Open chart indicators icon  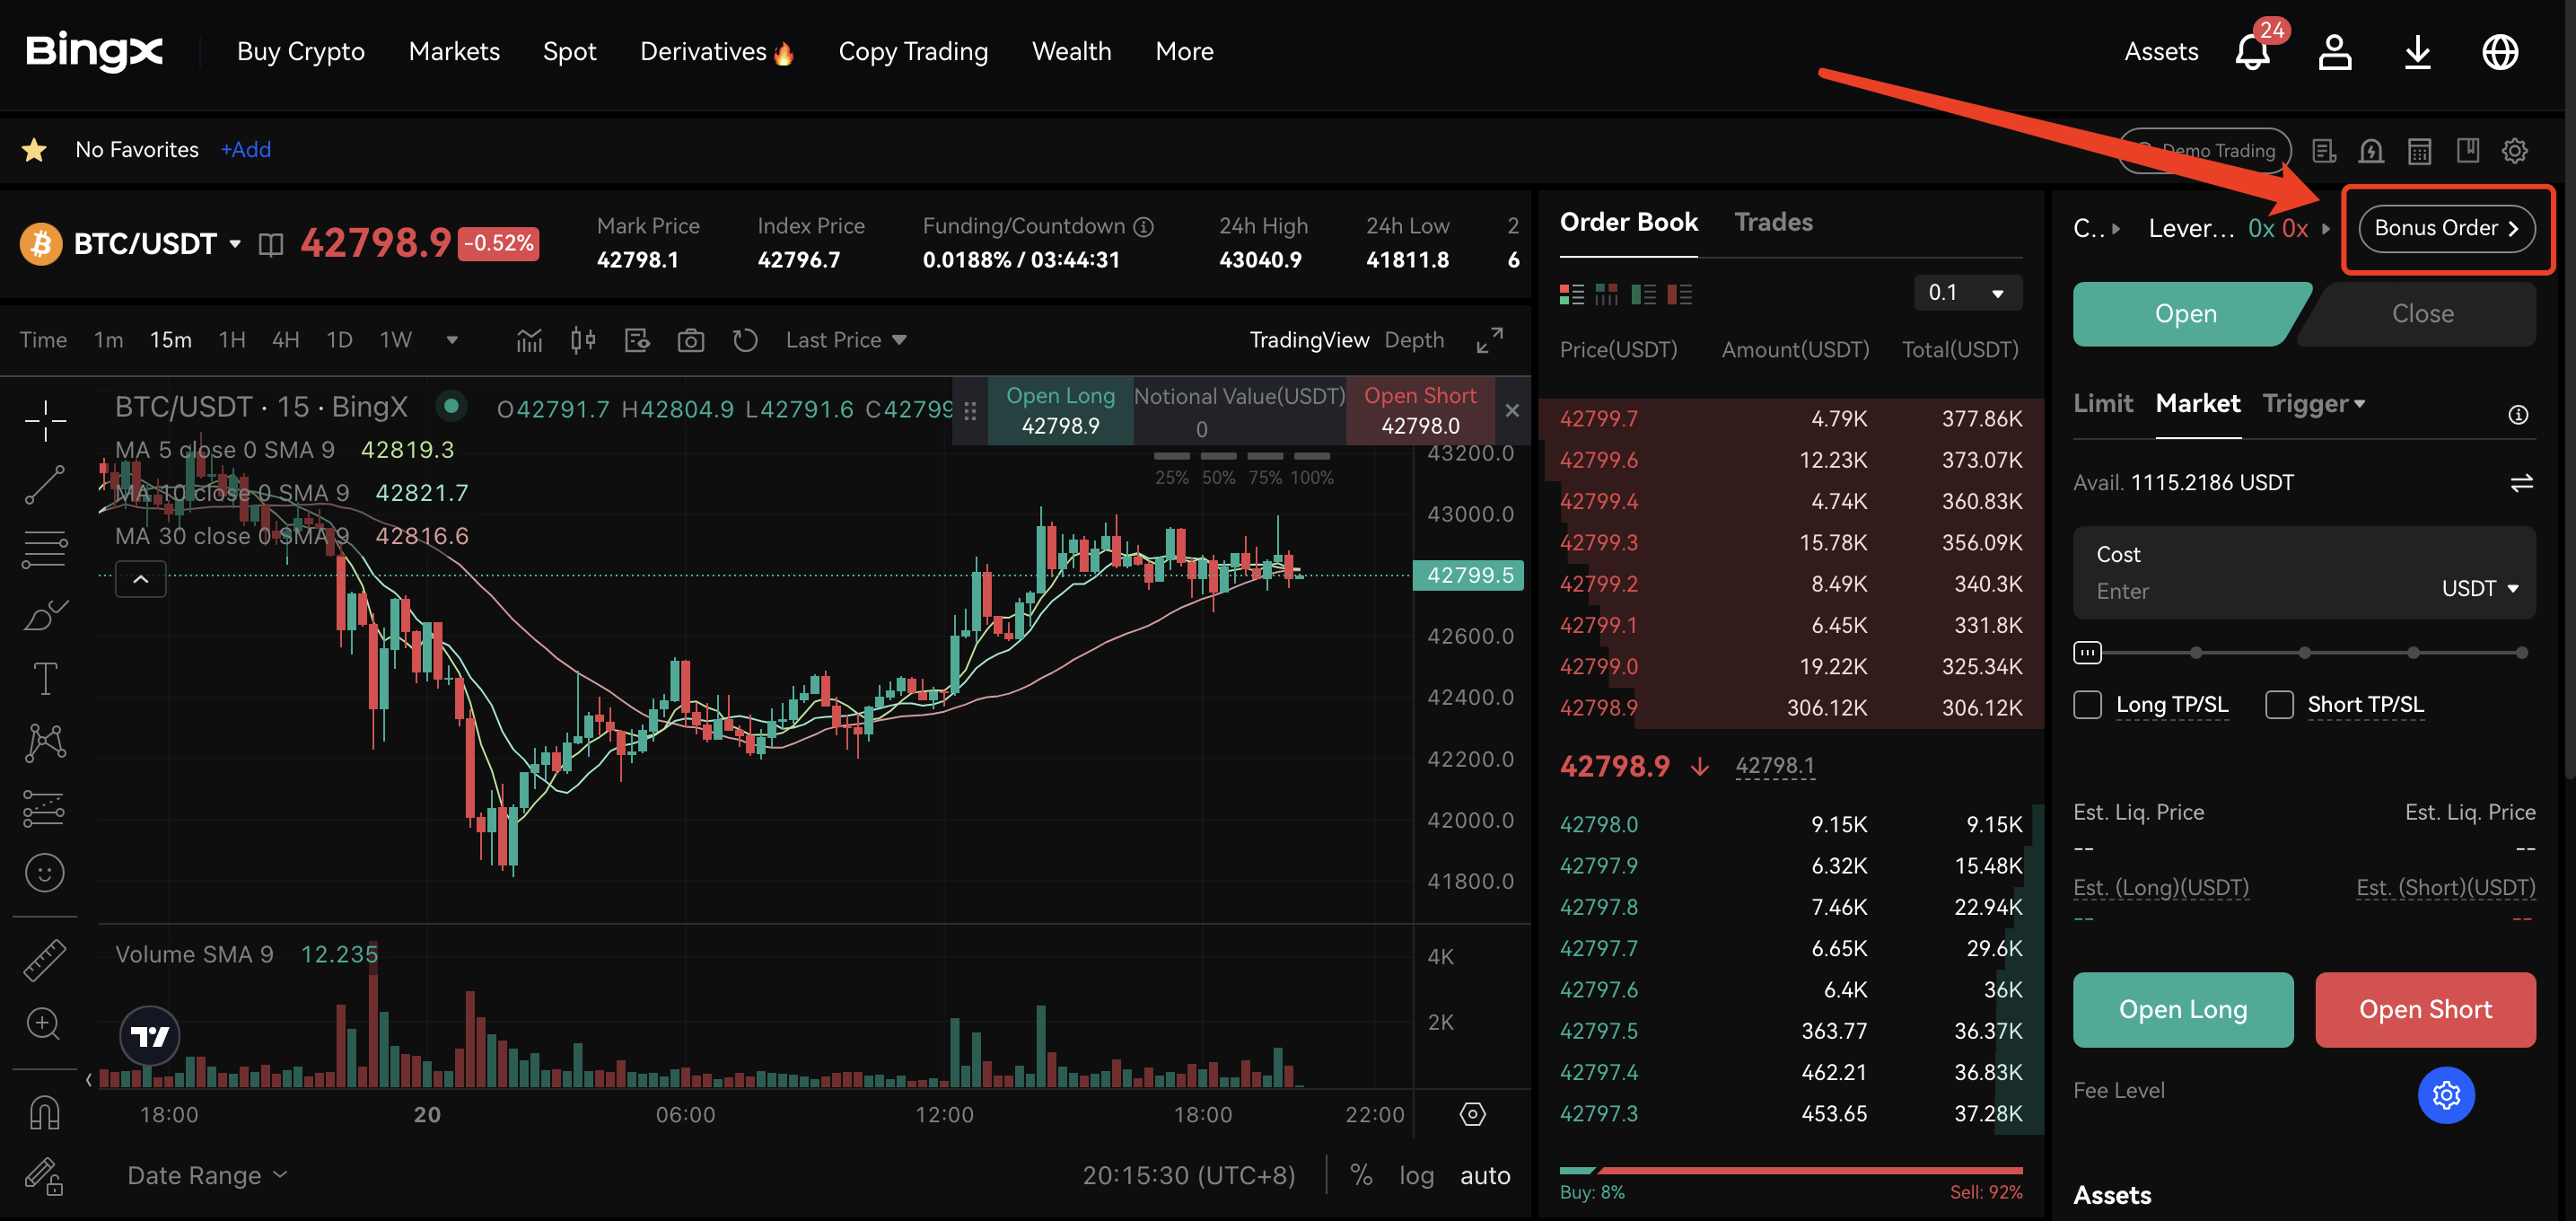tap(529, 341)
